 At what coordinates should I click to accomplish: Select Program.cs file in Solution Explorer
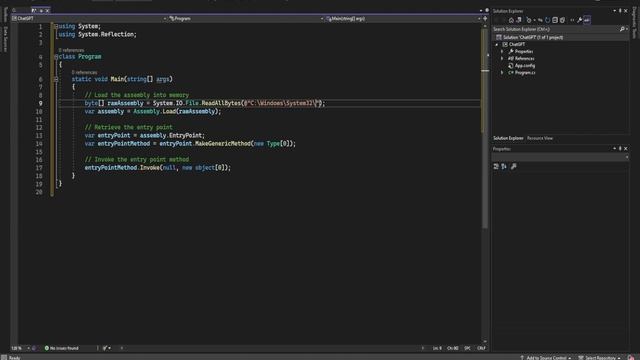click(x=525, y=73)
